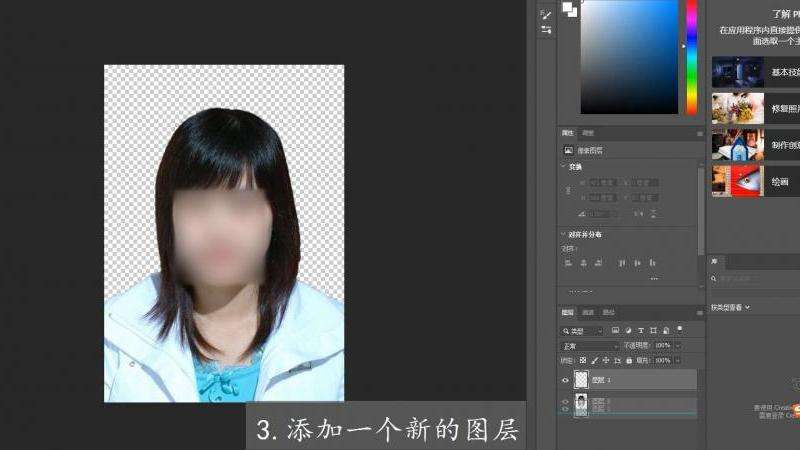Filter layers by adjustment layers
Screen dimensions: 800x450
coord(628,331)
